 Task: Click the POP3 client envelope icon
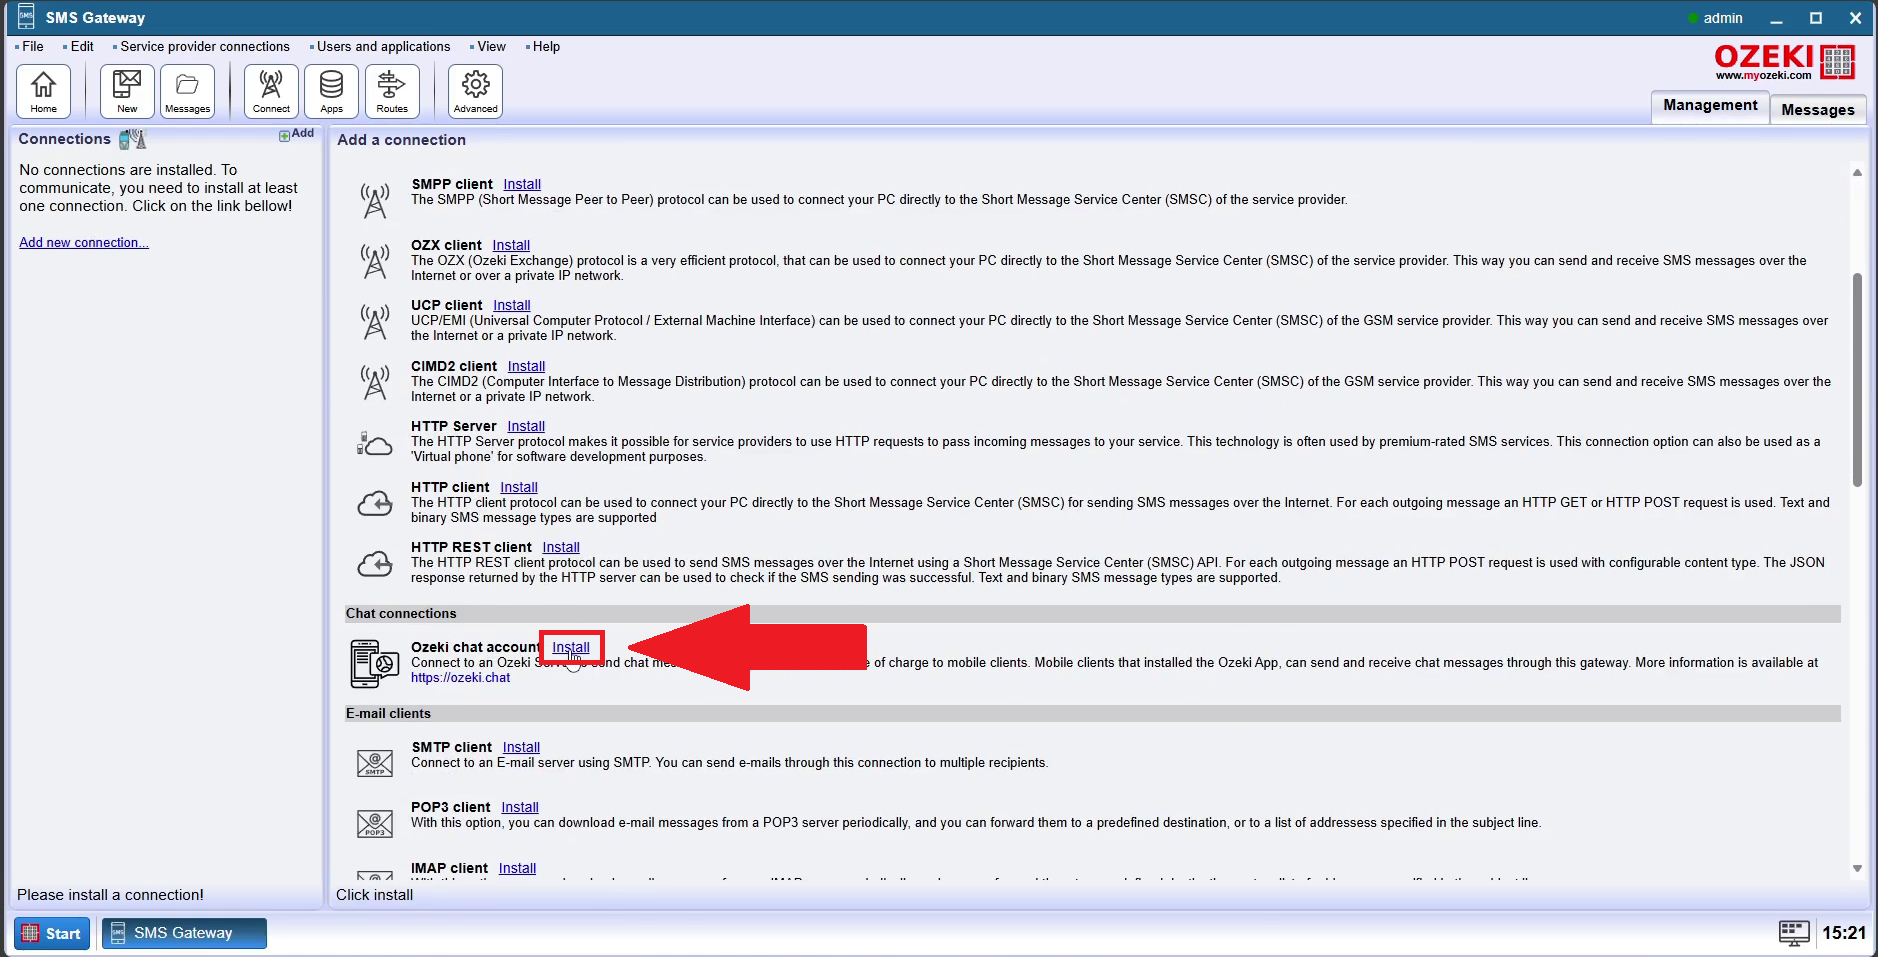pos(375,824)
